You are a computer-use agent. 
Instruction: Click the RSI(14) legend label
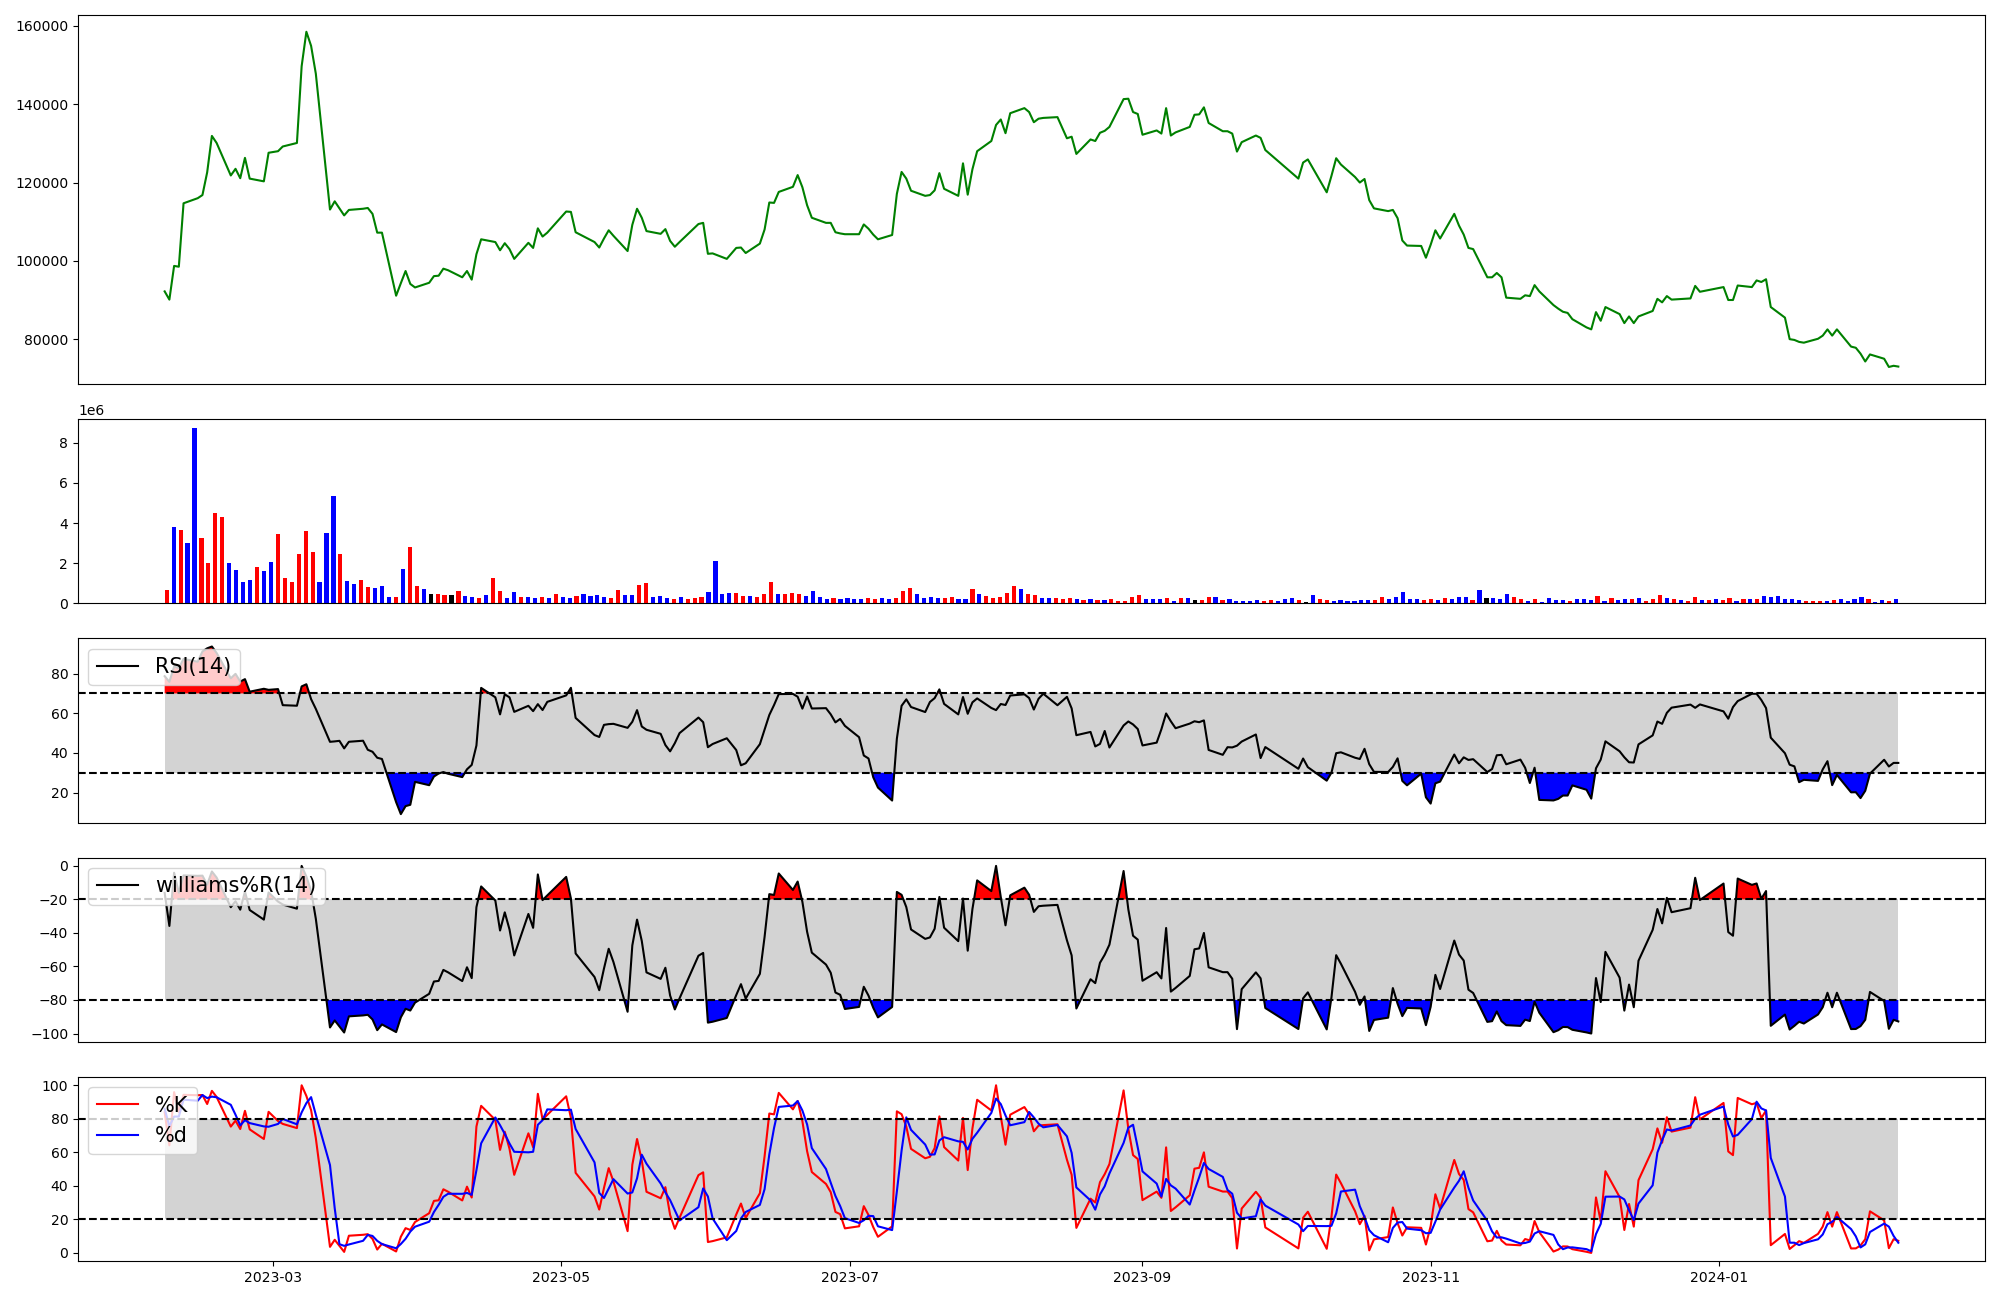coord(192,666)
